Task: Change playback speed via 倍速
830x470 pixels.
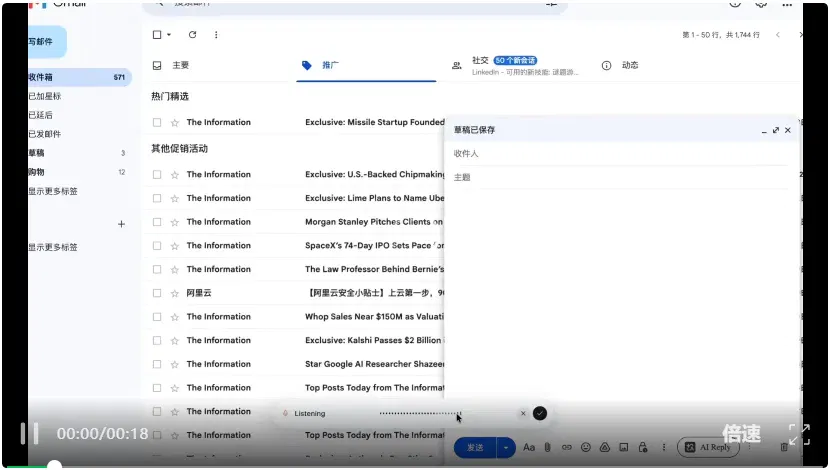Action: coord(741,434)
